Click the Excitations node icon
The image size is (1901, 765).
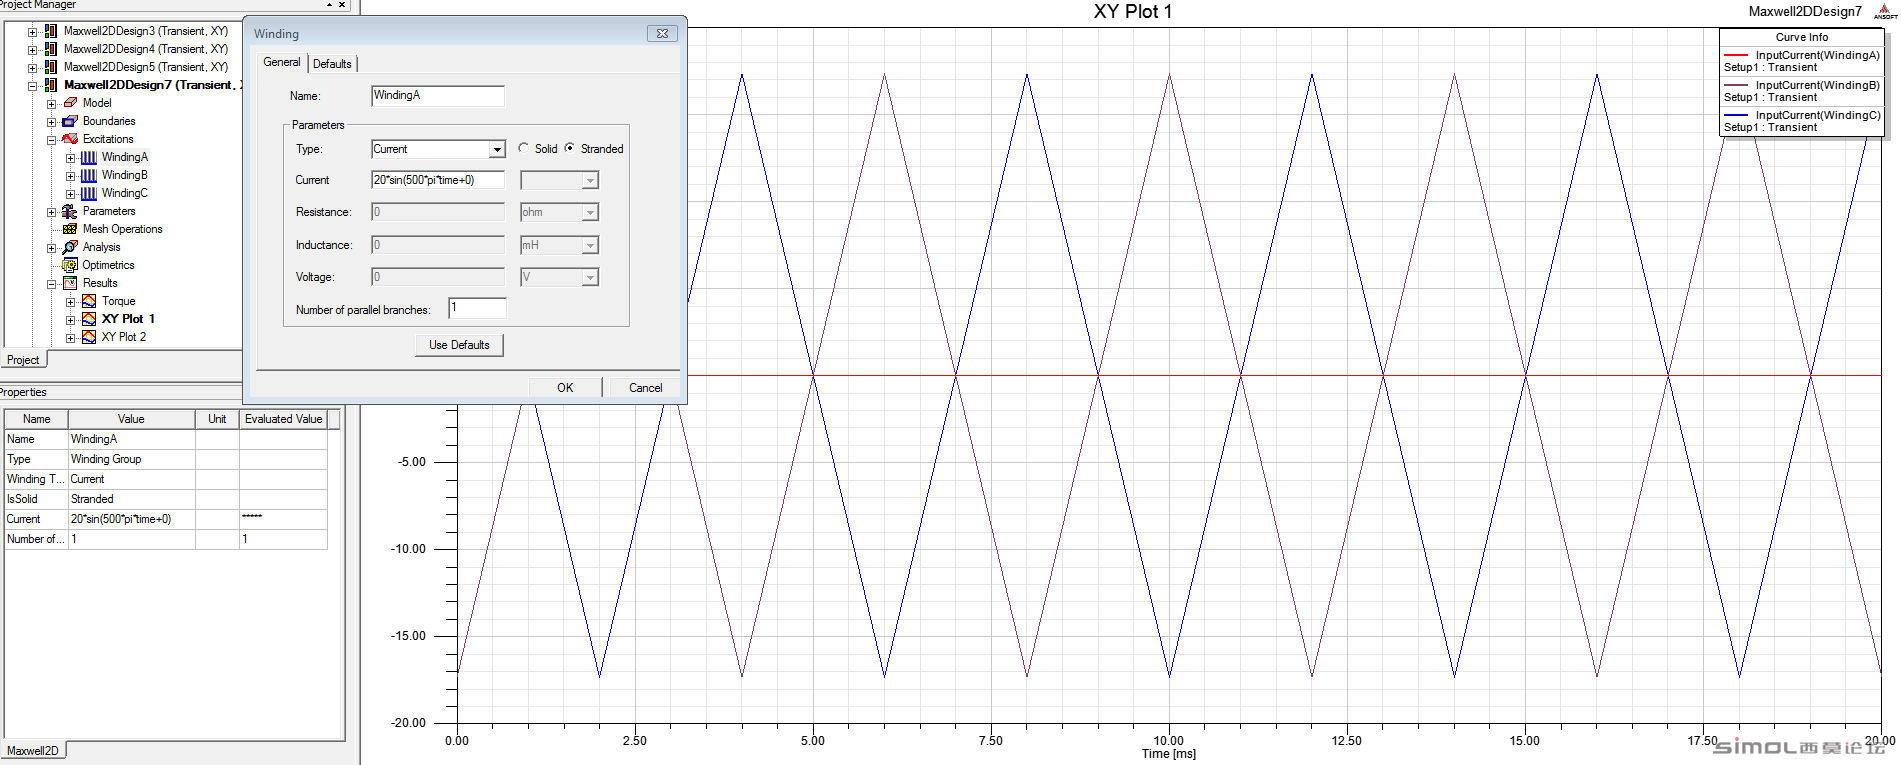70,139
